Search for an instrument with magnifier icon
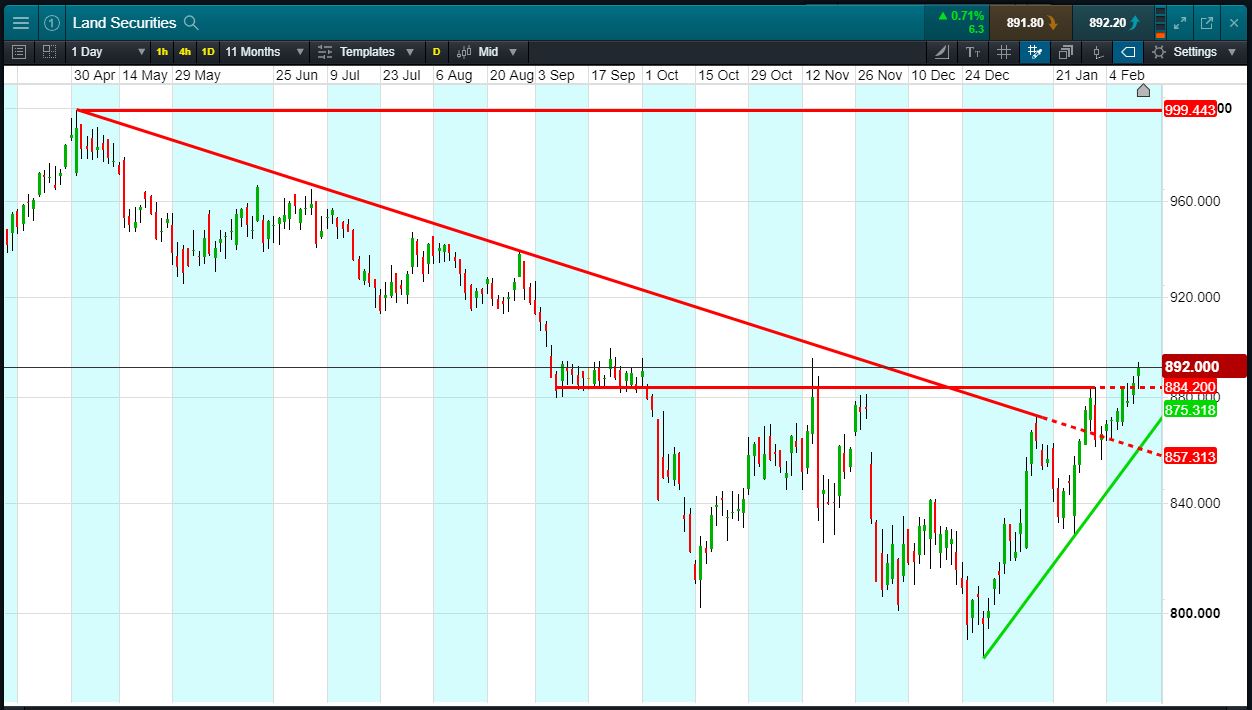 coord(192,22)
